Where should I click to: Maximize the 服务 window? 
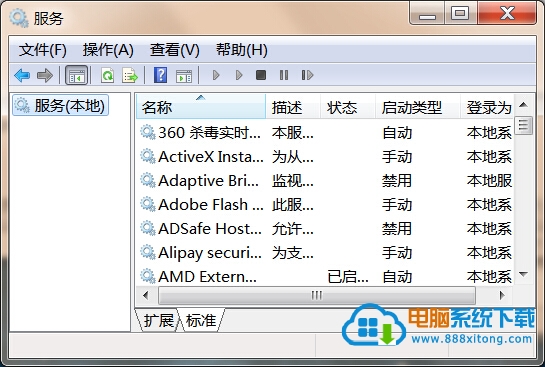[x=460, y=13]
